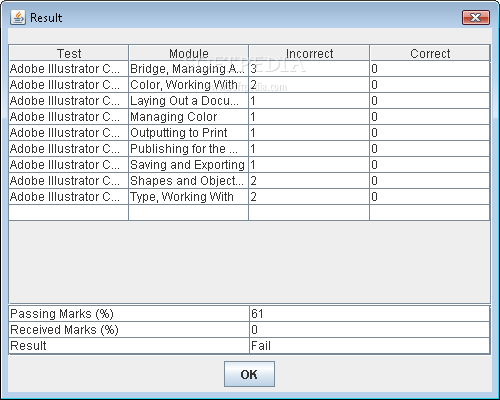Click Correct value 0 in Bridge row

click(x=430, y=69)
